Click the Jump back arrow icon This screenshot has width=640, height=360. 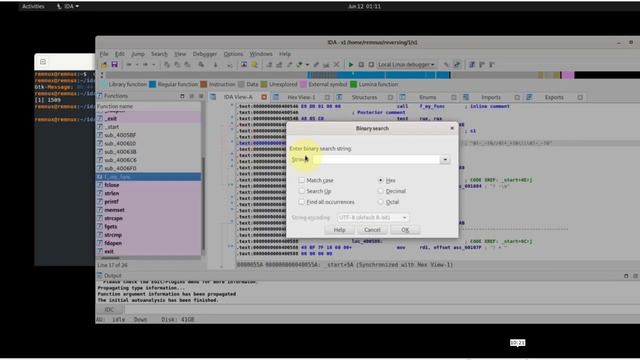pos(129,64)
